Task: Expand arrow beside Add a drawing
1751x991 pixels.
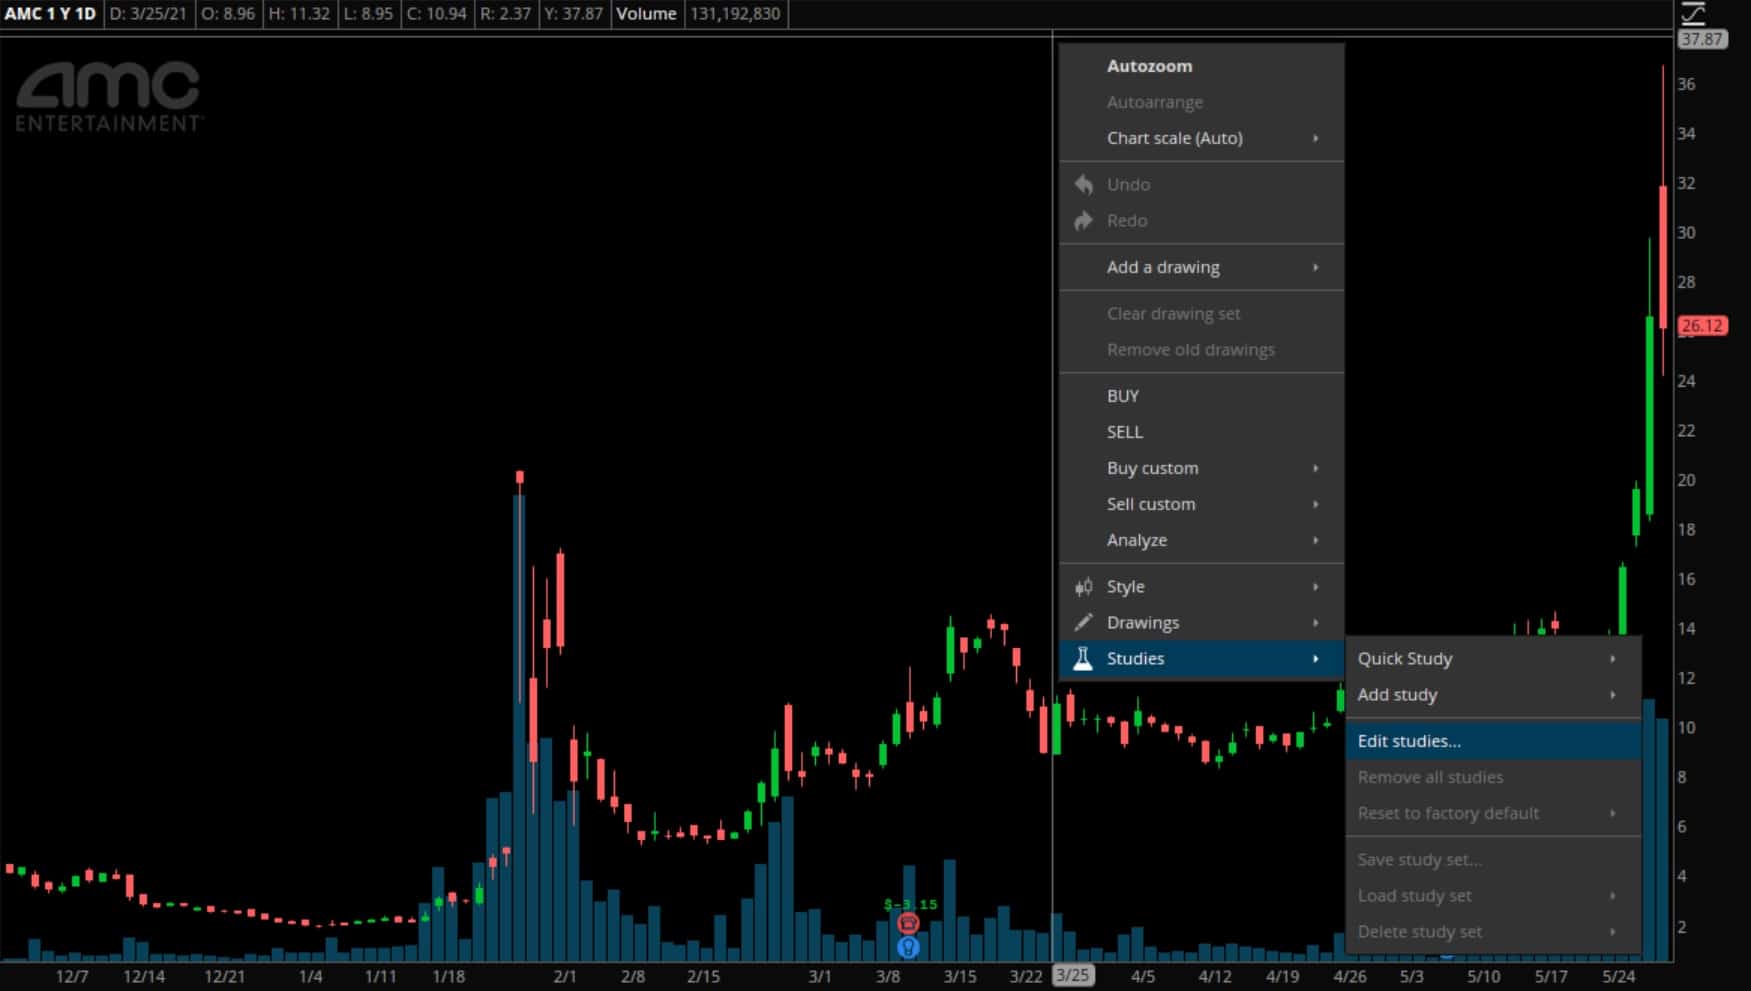Action: (1316, 267)
